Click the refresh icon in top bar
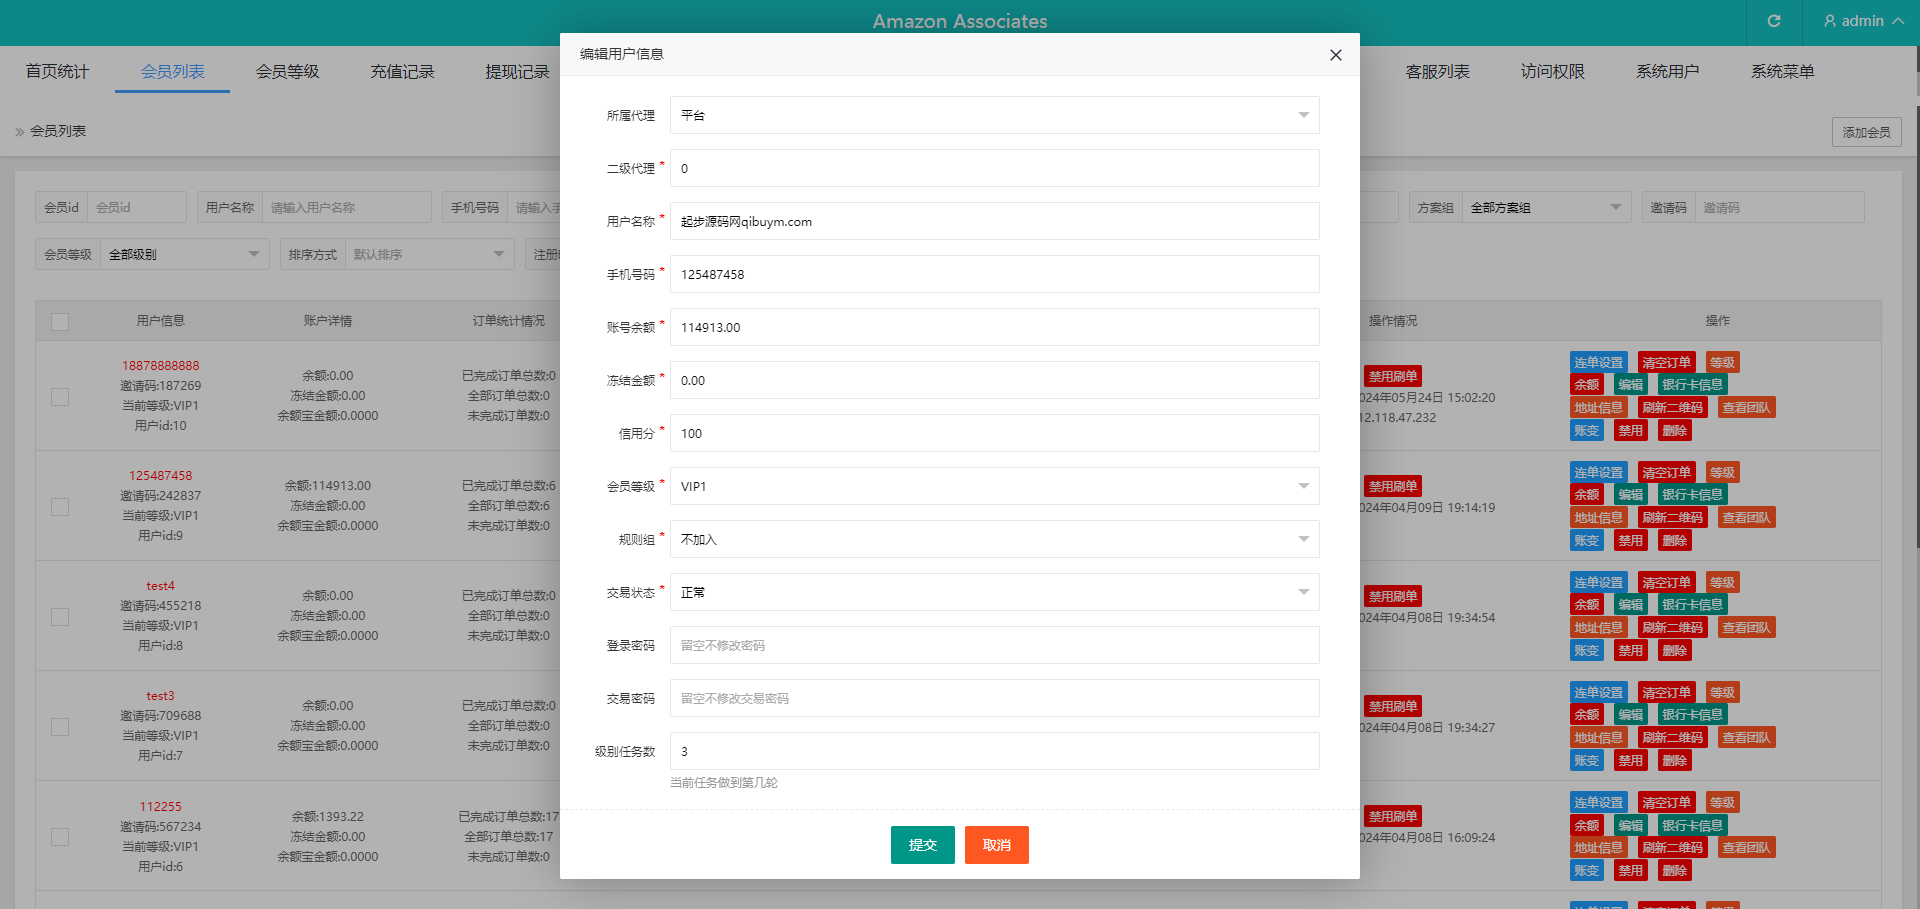This screenshot has width=1920, height=909. click(x=1774, y=21)
